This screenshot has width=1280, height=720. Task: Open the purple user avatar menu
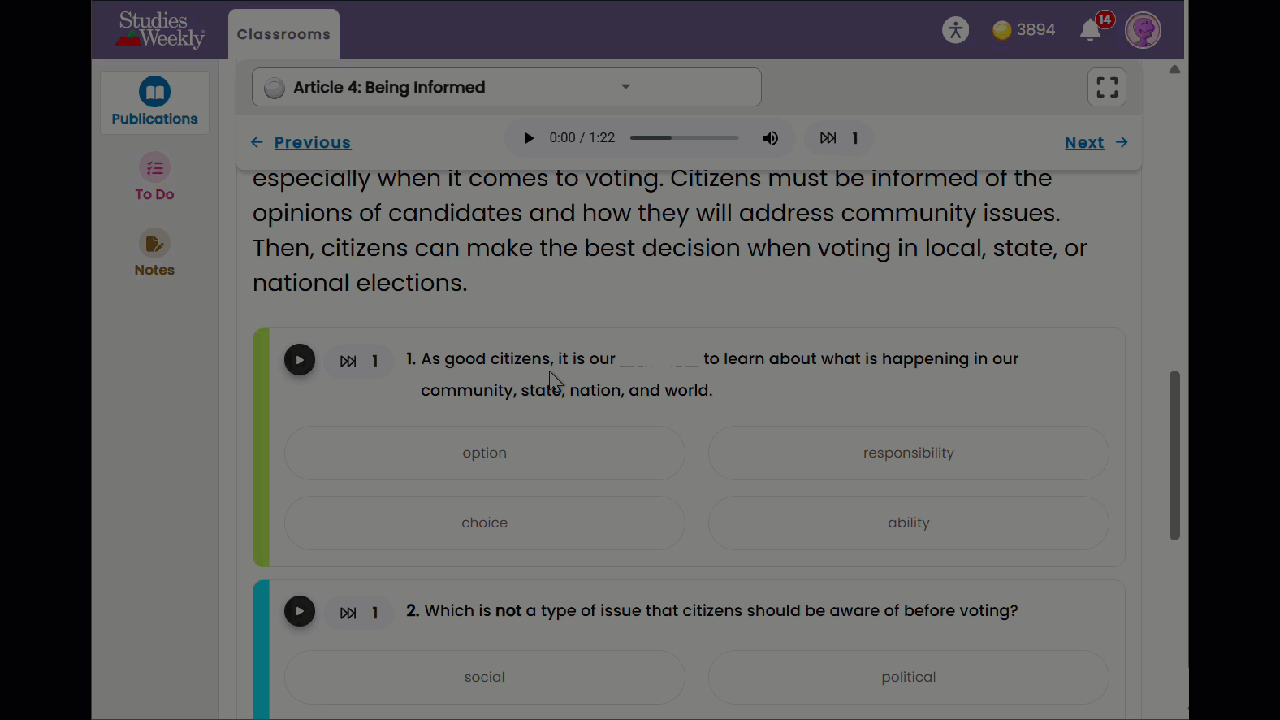pos(1143,30)
